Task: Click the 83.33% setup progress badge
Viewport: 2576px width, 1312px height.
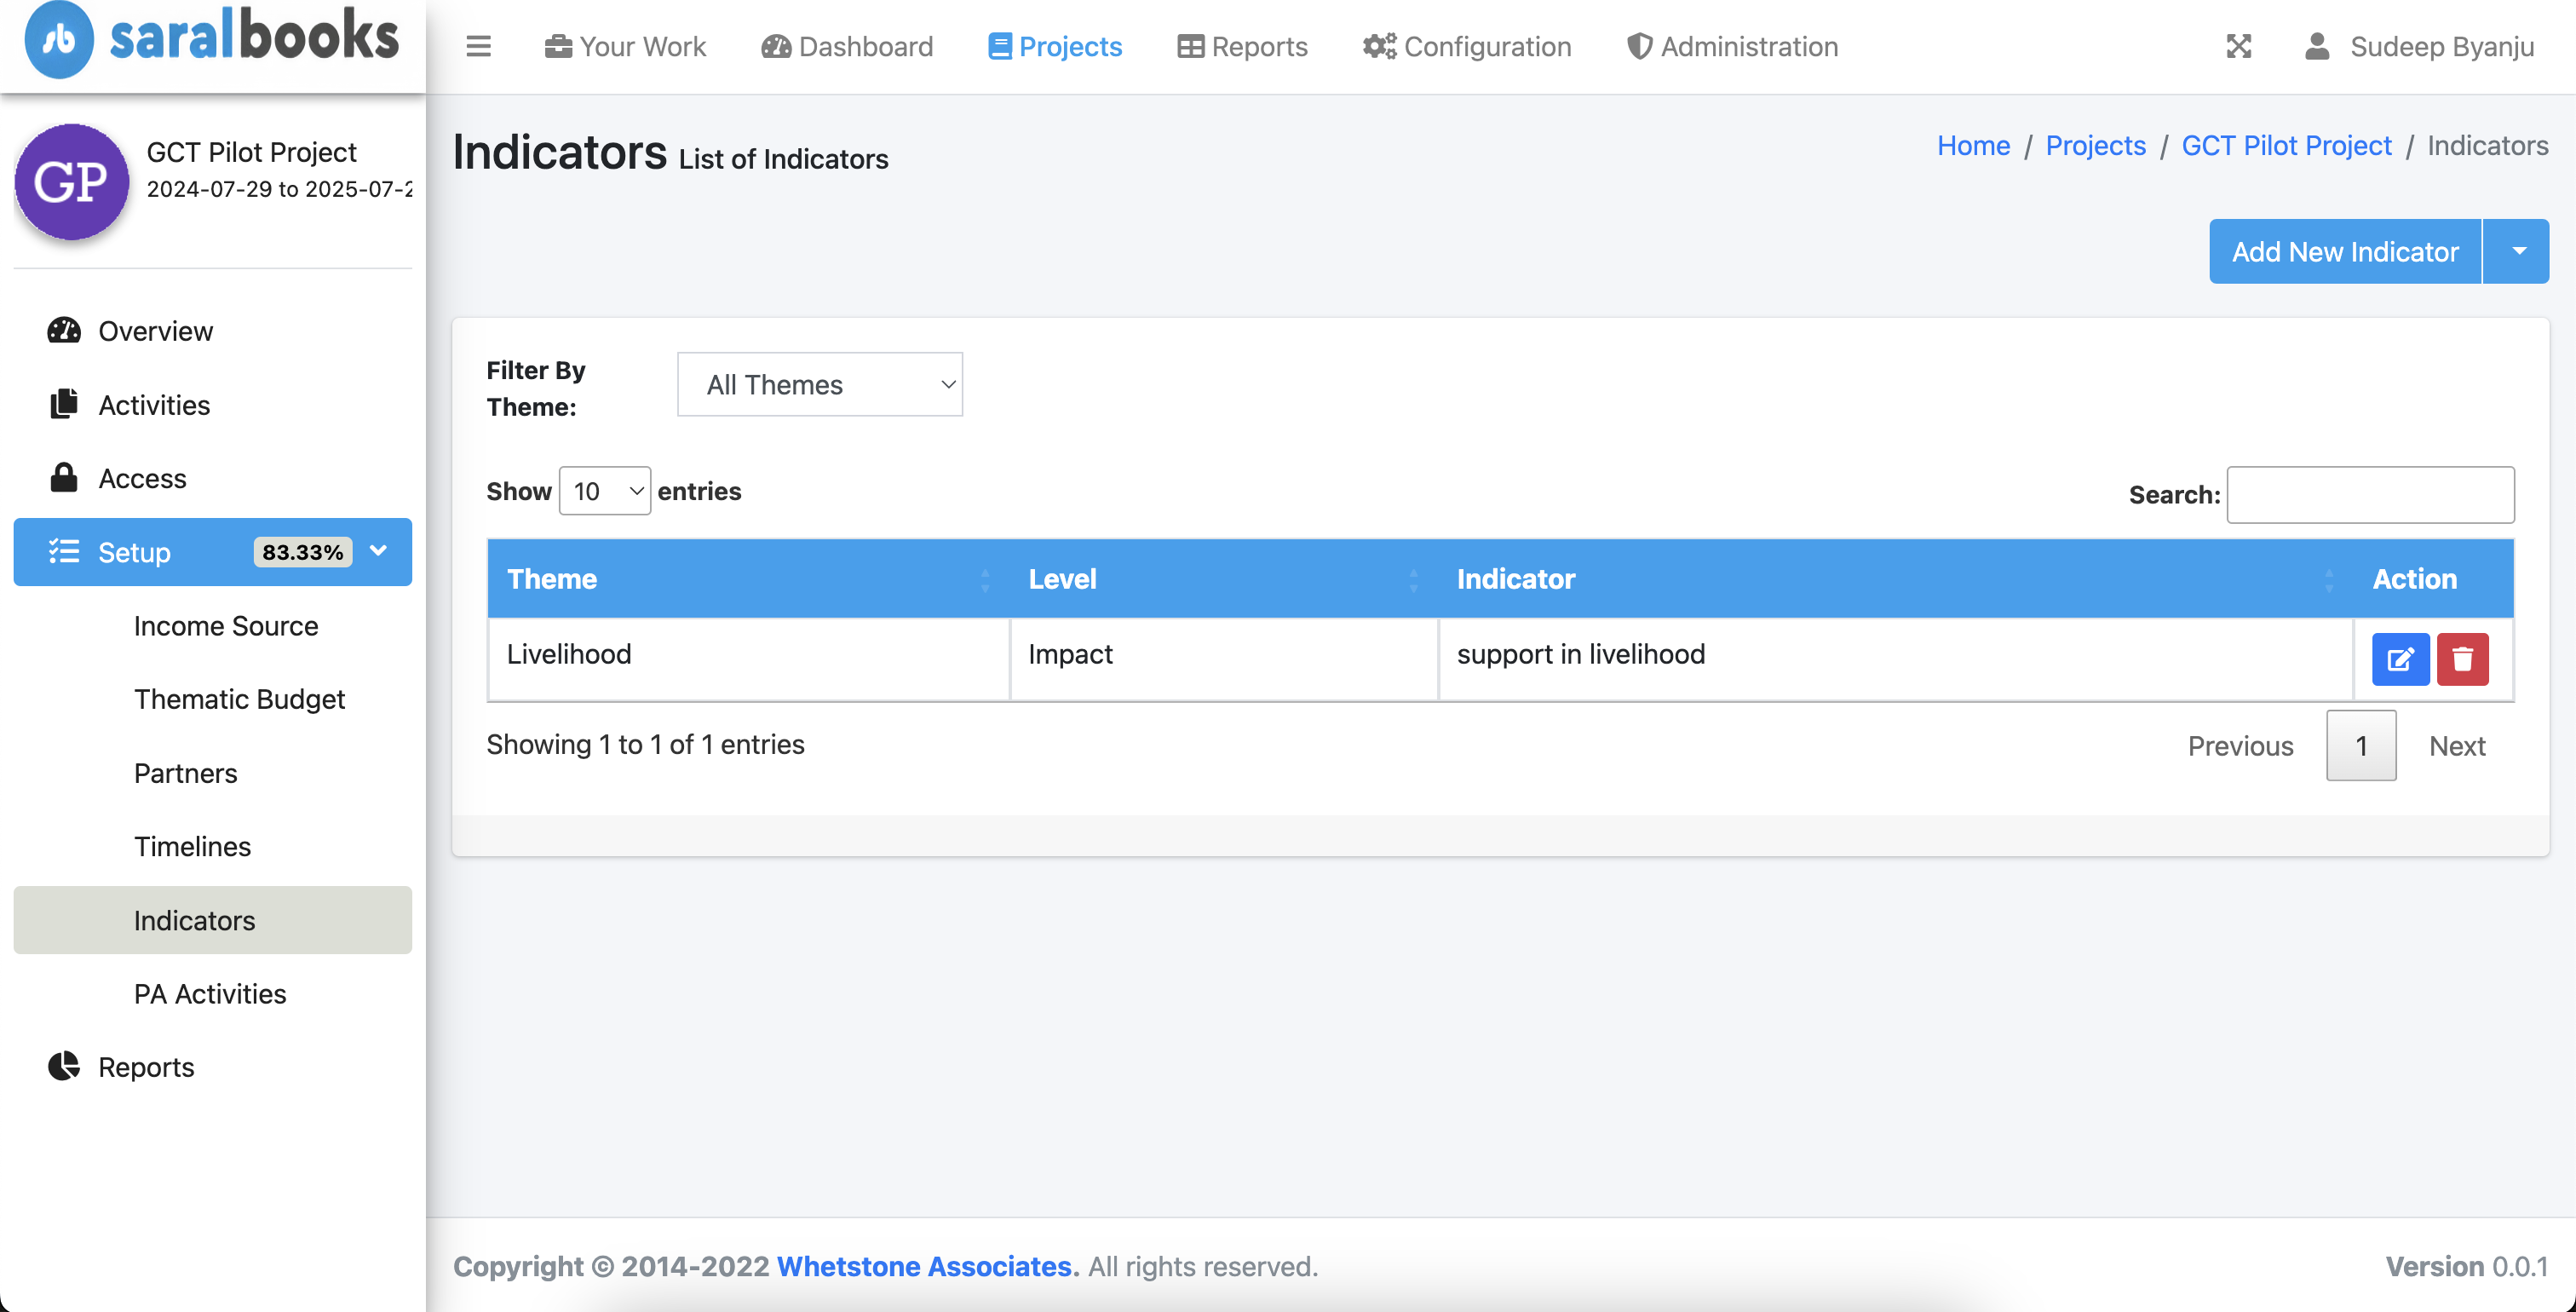Action: pos(302,552)
